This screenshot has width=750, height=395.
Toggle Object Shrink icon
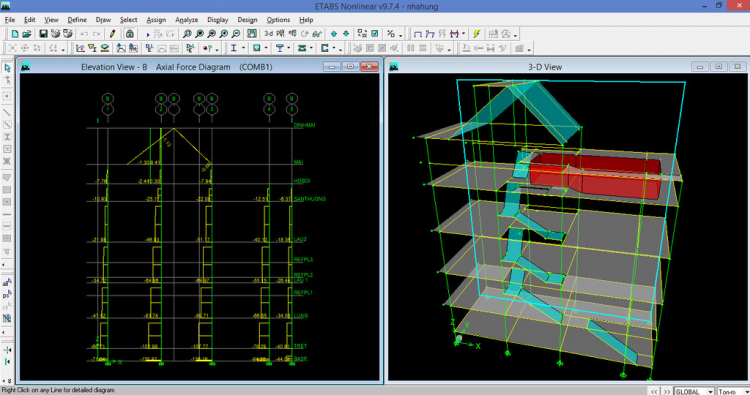(362, 34)
